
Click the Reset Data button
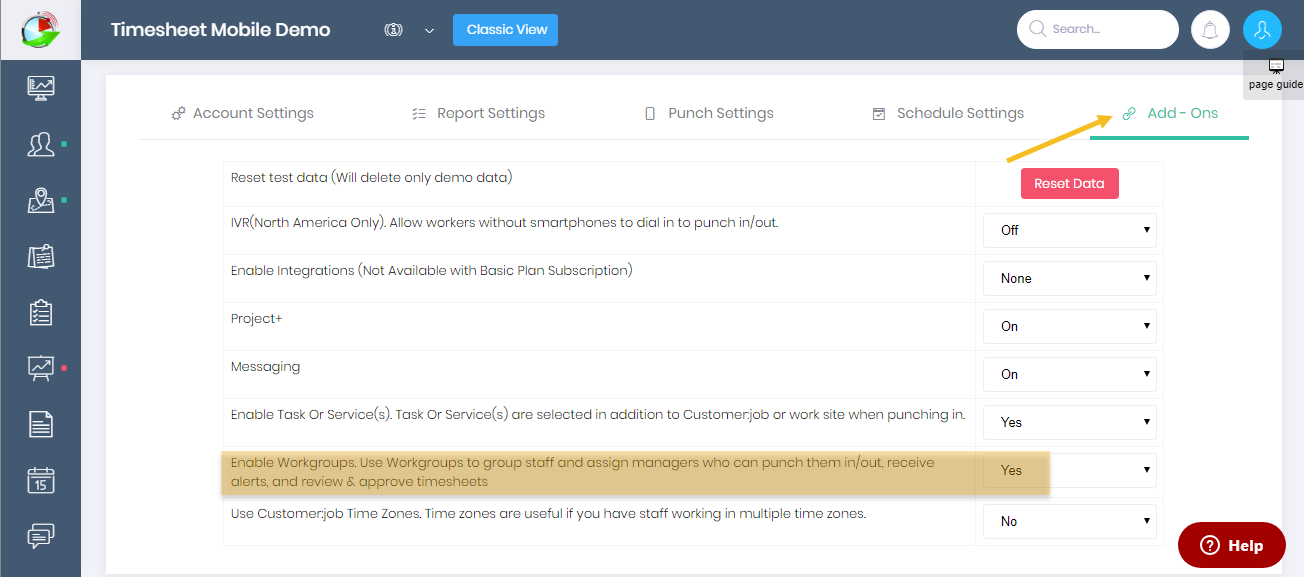click(1069, 183)
